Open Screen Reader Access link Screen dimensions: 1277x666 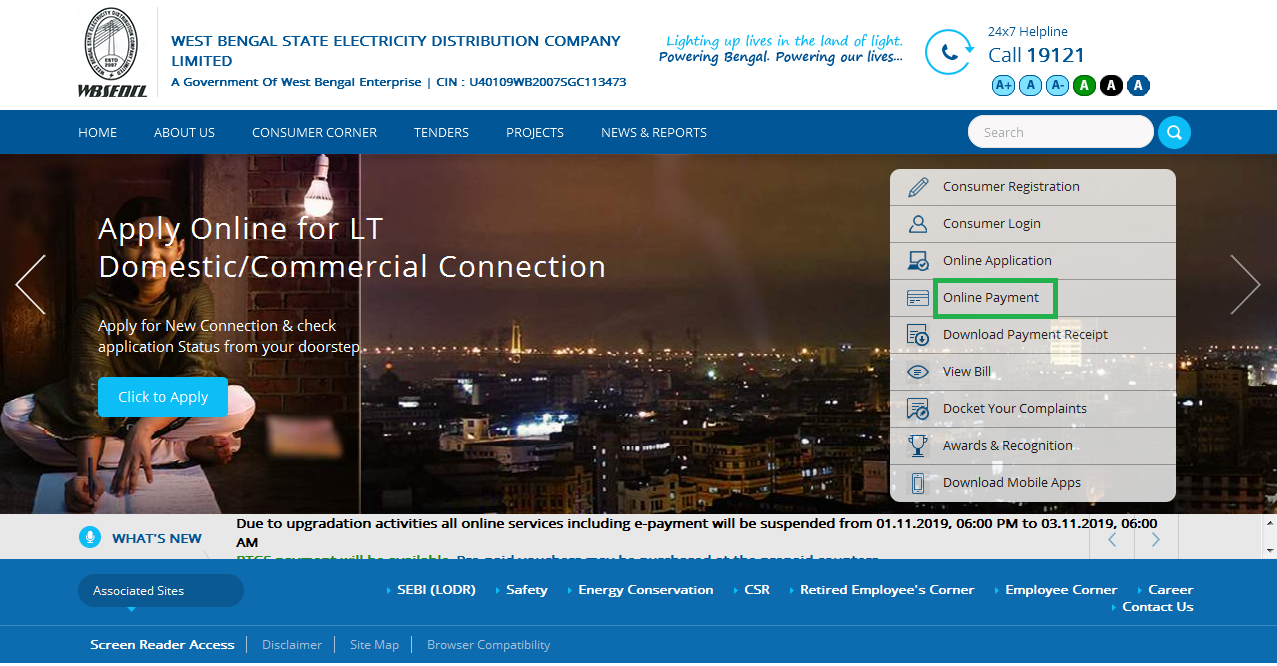coord(162,645)
